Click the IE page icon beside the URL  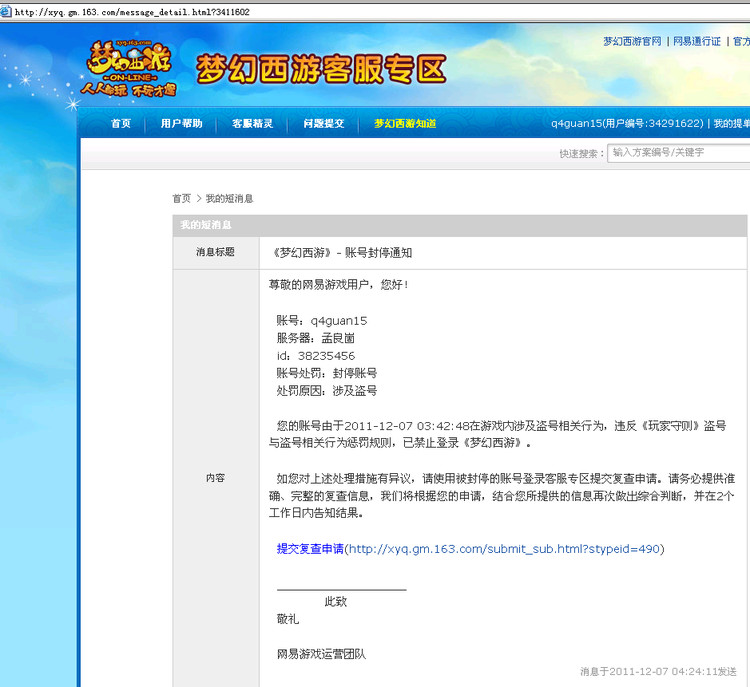pos(8,12)
